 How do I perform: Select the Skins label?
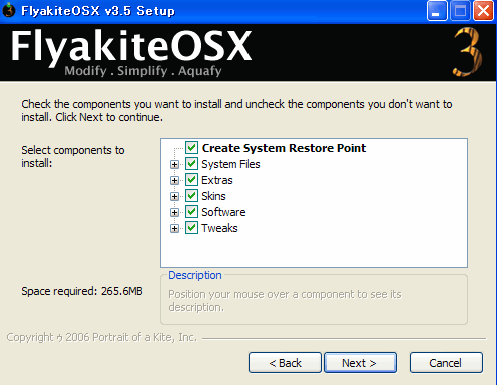tap(213, 196)
